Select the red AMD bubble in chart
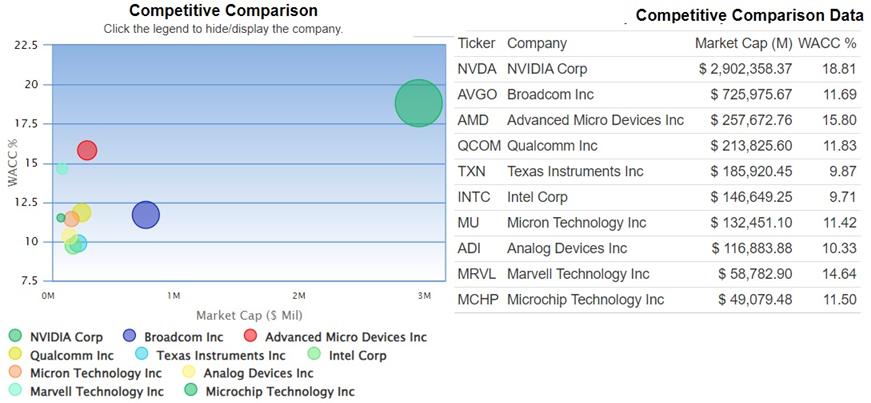This screenshot has height=403, width=871. pyautogui.click(x=87, y=150)
